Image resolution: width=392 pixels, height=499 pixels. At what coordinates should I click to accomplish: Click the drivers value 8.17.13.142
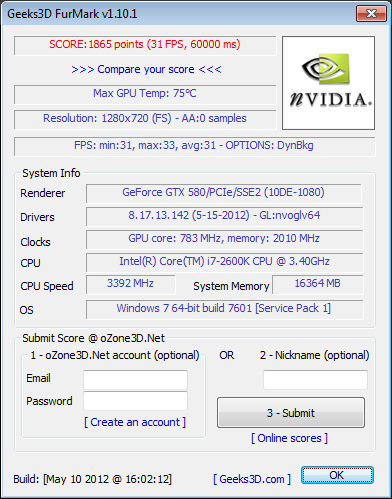(224, 215)
